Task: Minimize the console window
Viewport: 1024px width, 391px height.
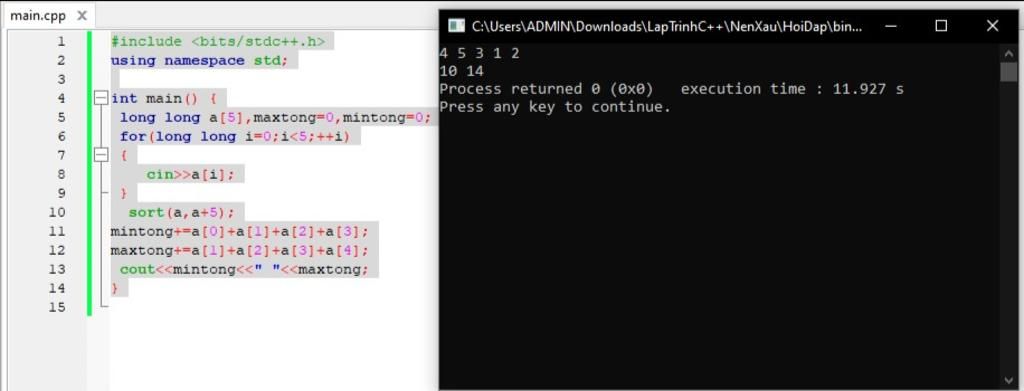Action: 891,26
